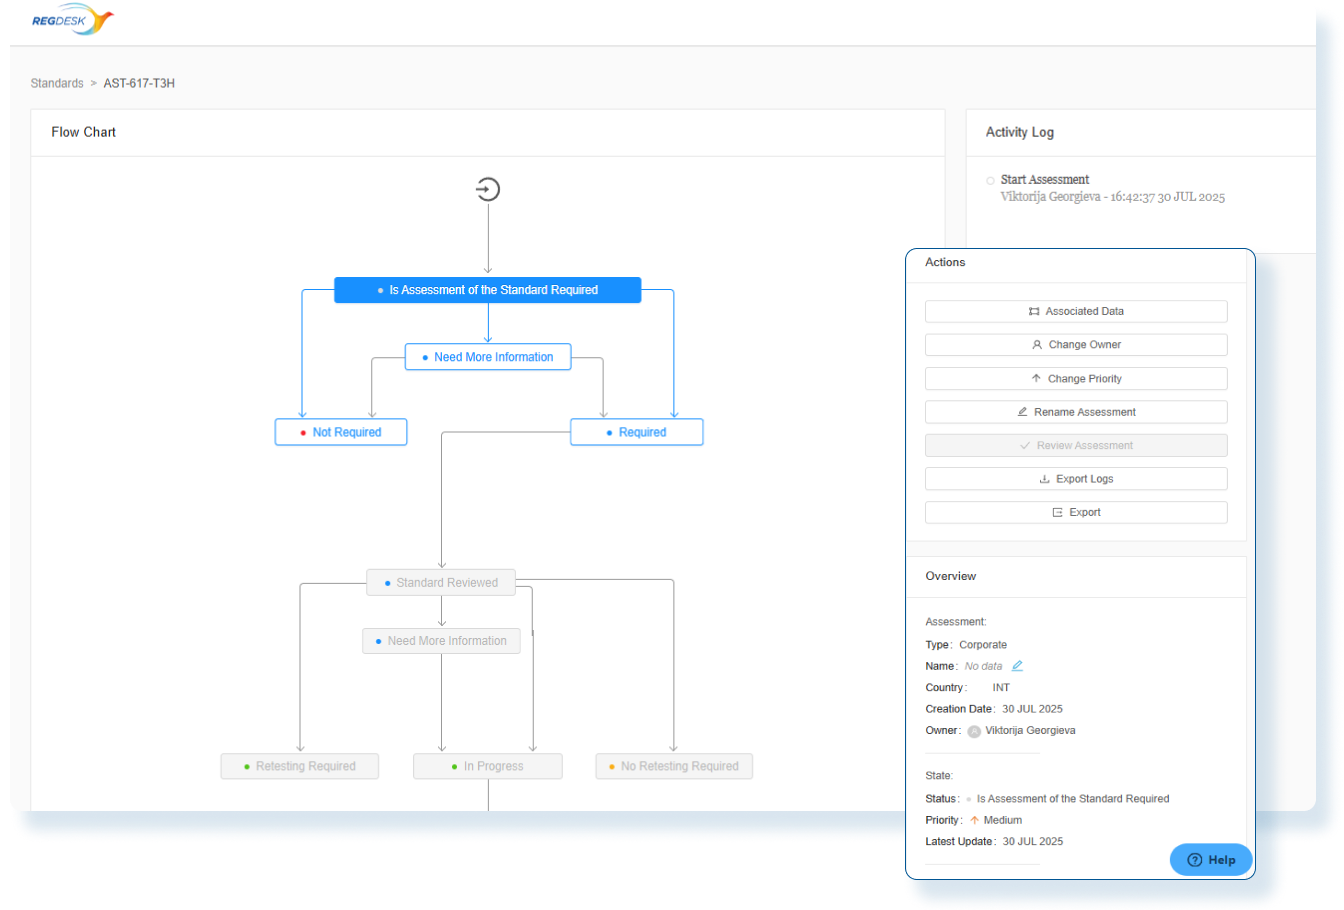
Task: Click the Change Priority button
Action: 1076,379
